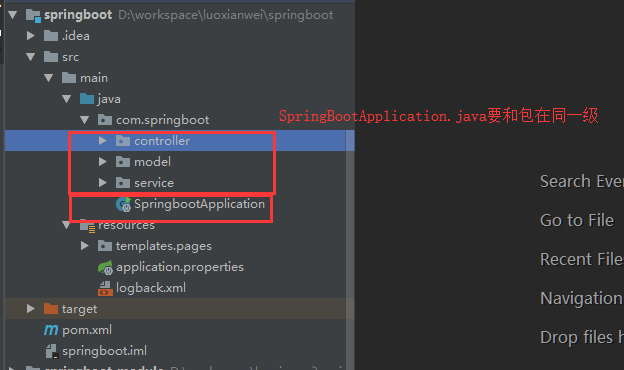Select the controller package label

162,141
